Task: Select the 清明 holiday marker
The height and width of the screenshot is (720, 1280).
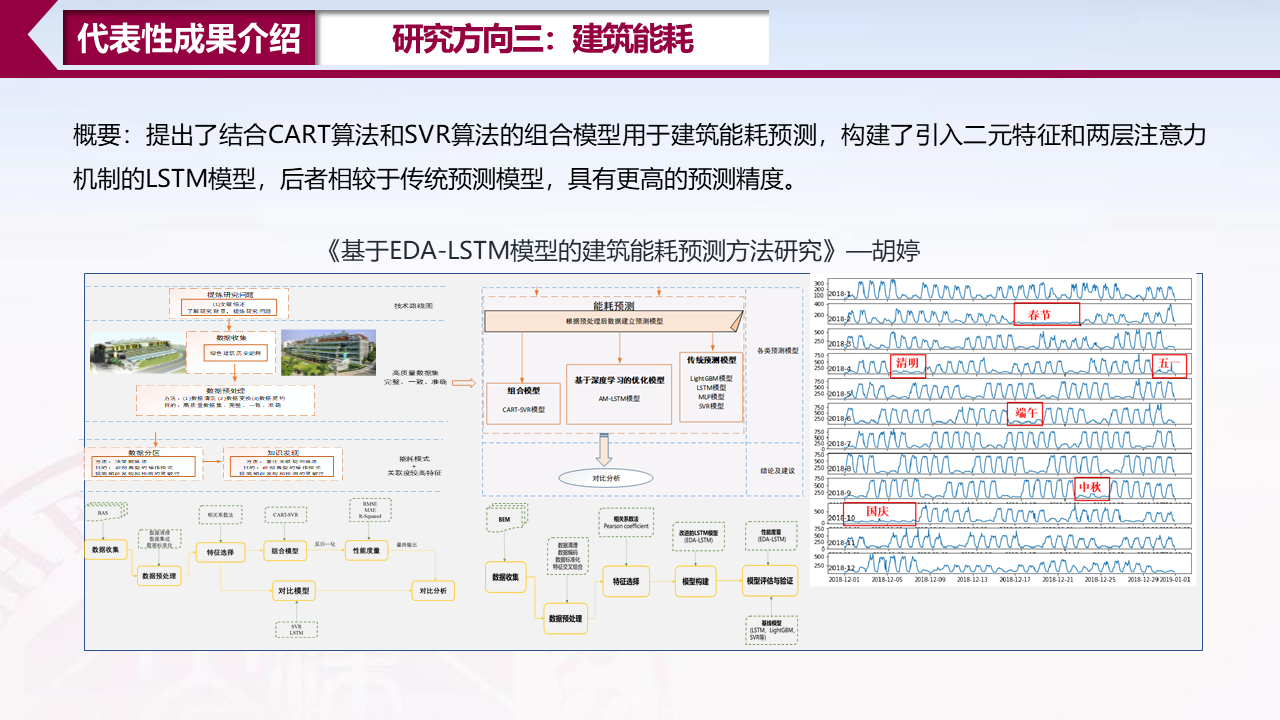Action: tap(907, 364)
